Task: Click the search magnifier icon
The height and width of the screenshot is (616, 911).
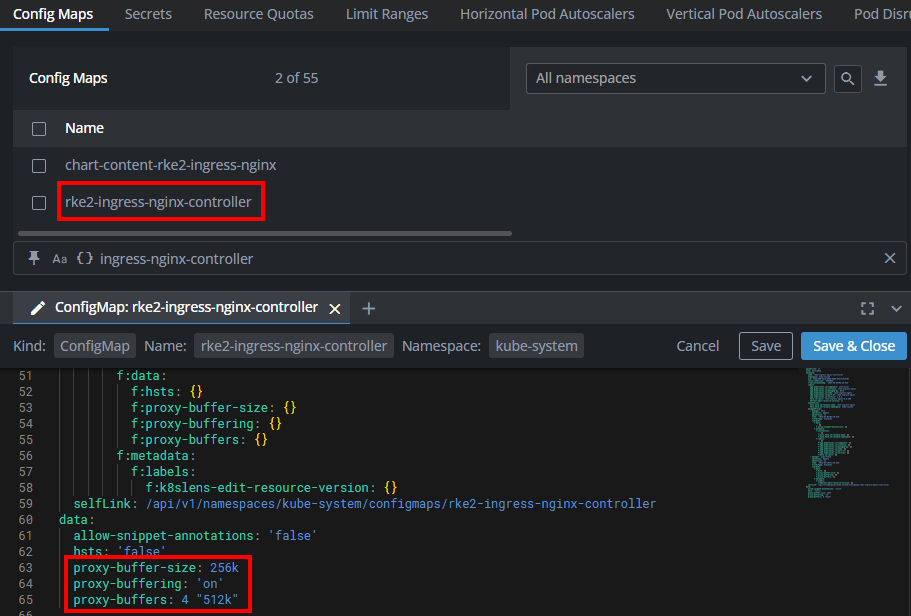Action: tap(848, 79)
